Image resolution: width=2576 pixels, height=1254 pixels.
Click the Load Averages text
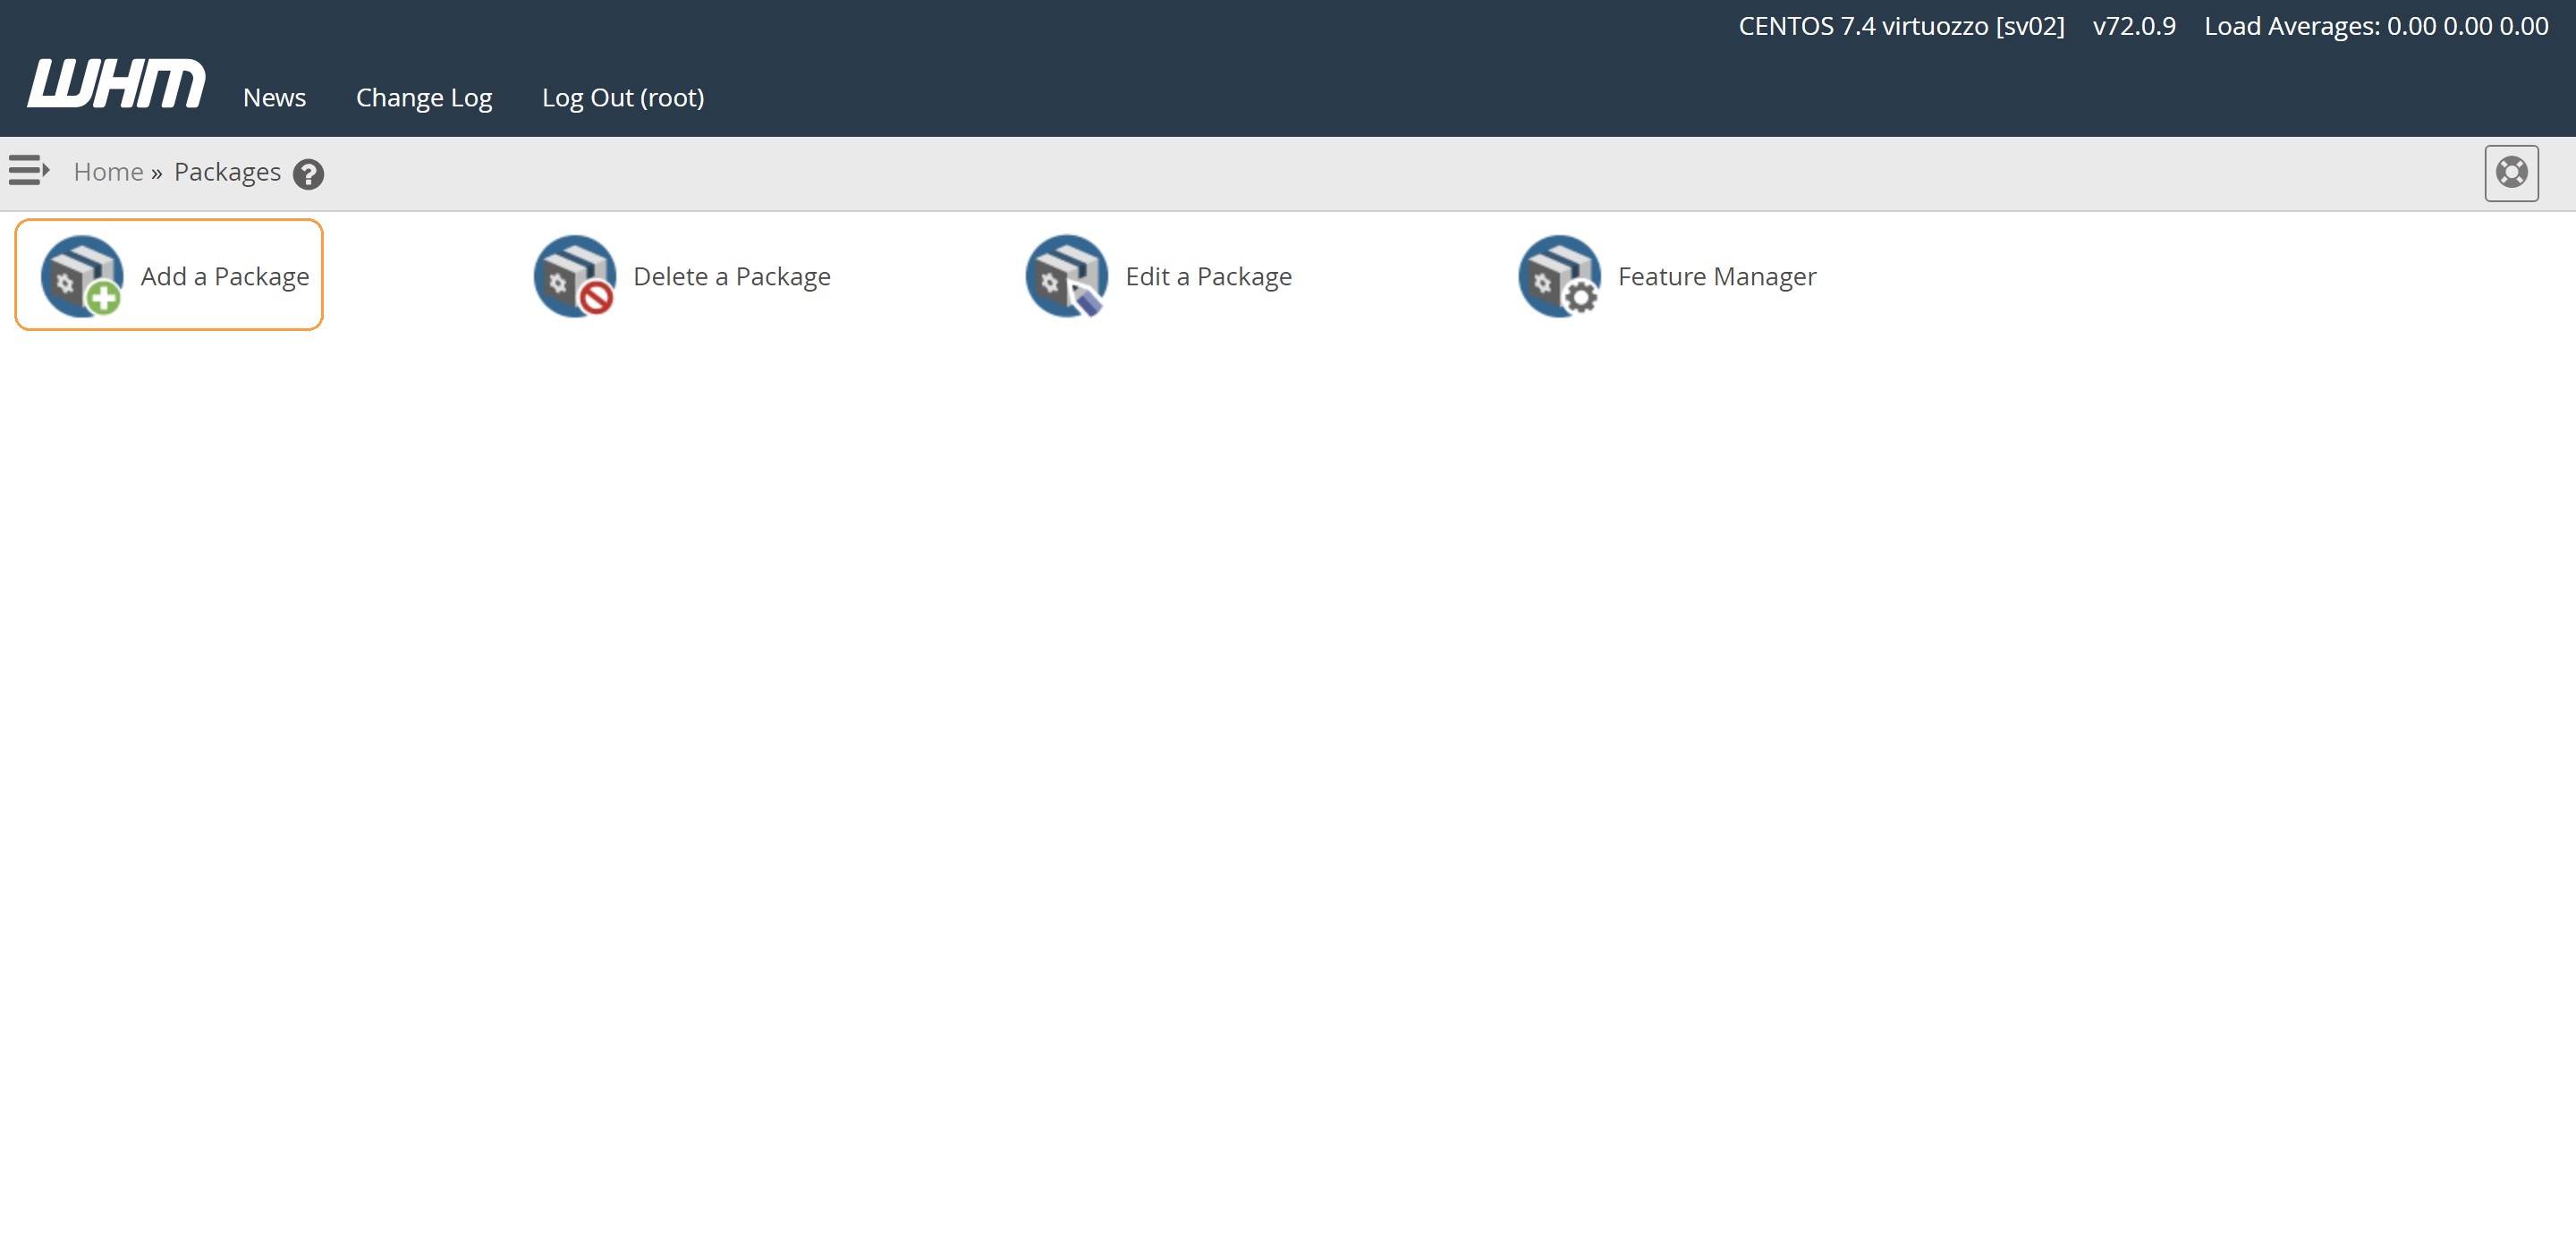coord(2376,26)
